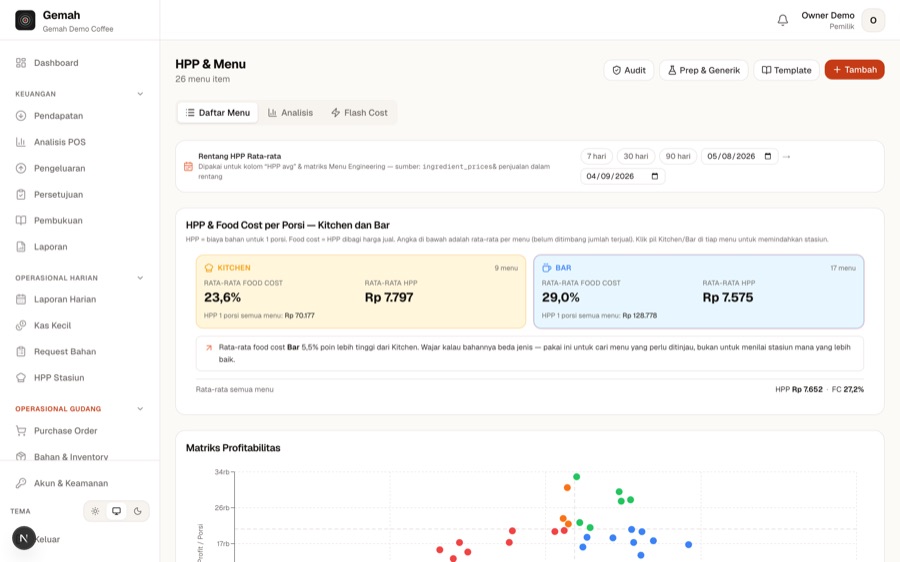Select the Daftar Menu tab

point(218,113)
